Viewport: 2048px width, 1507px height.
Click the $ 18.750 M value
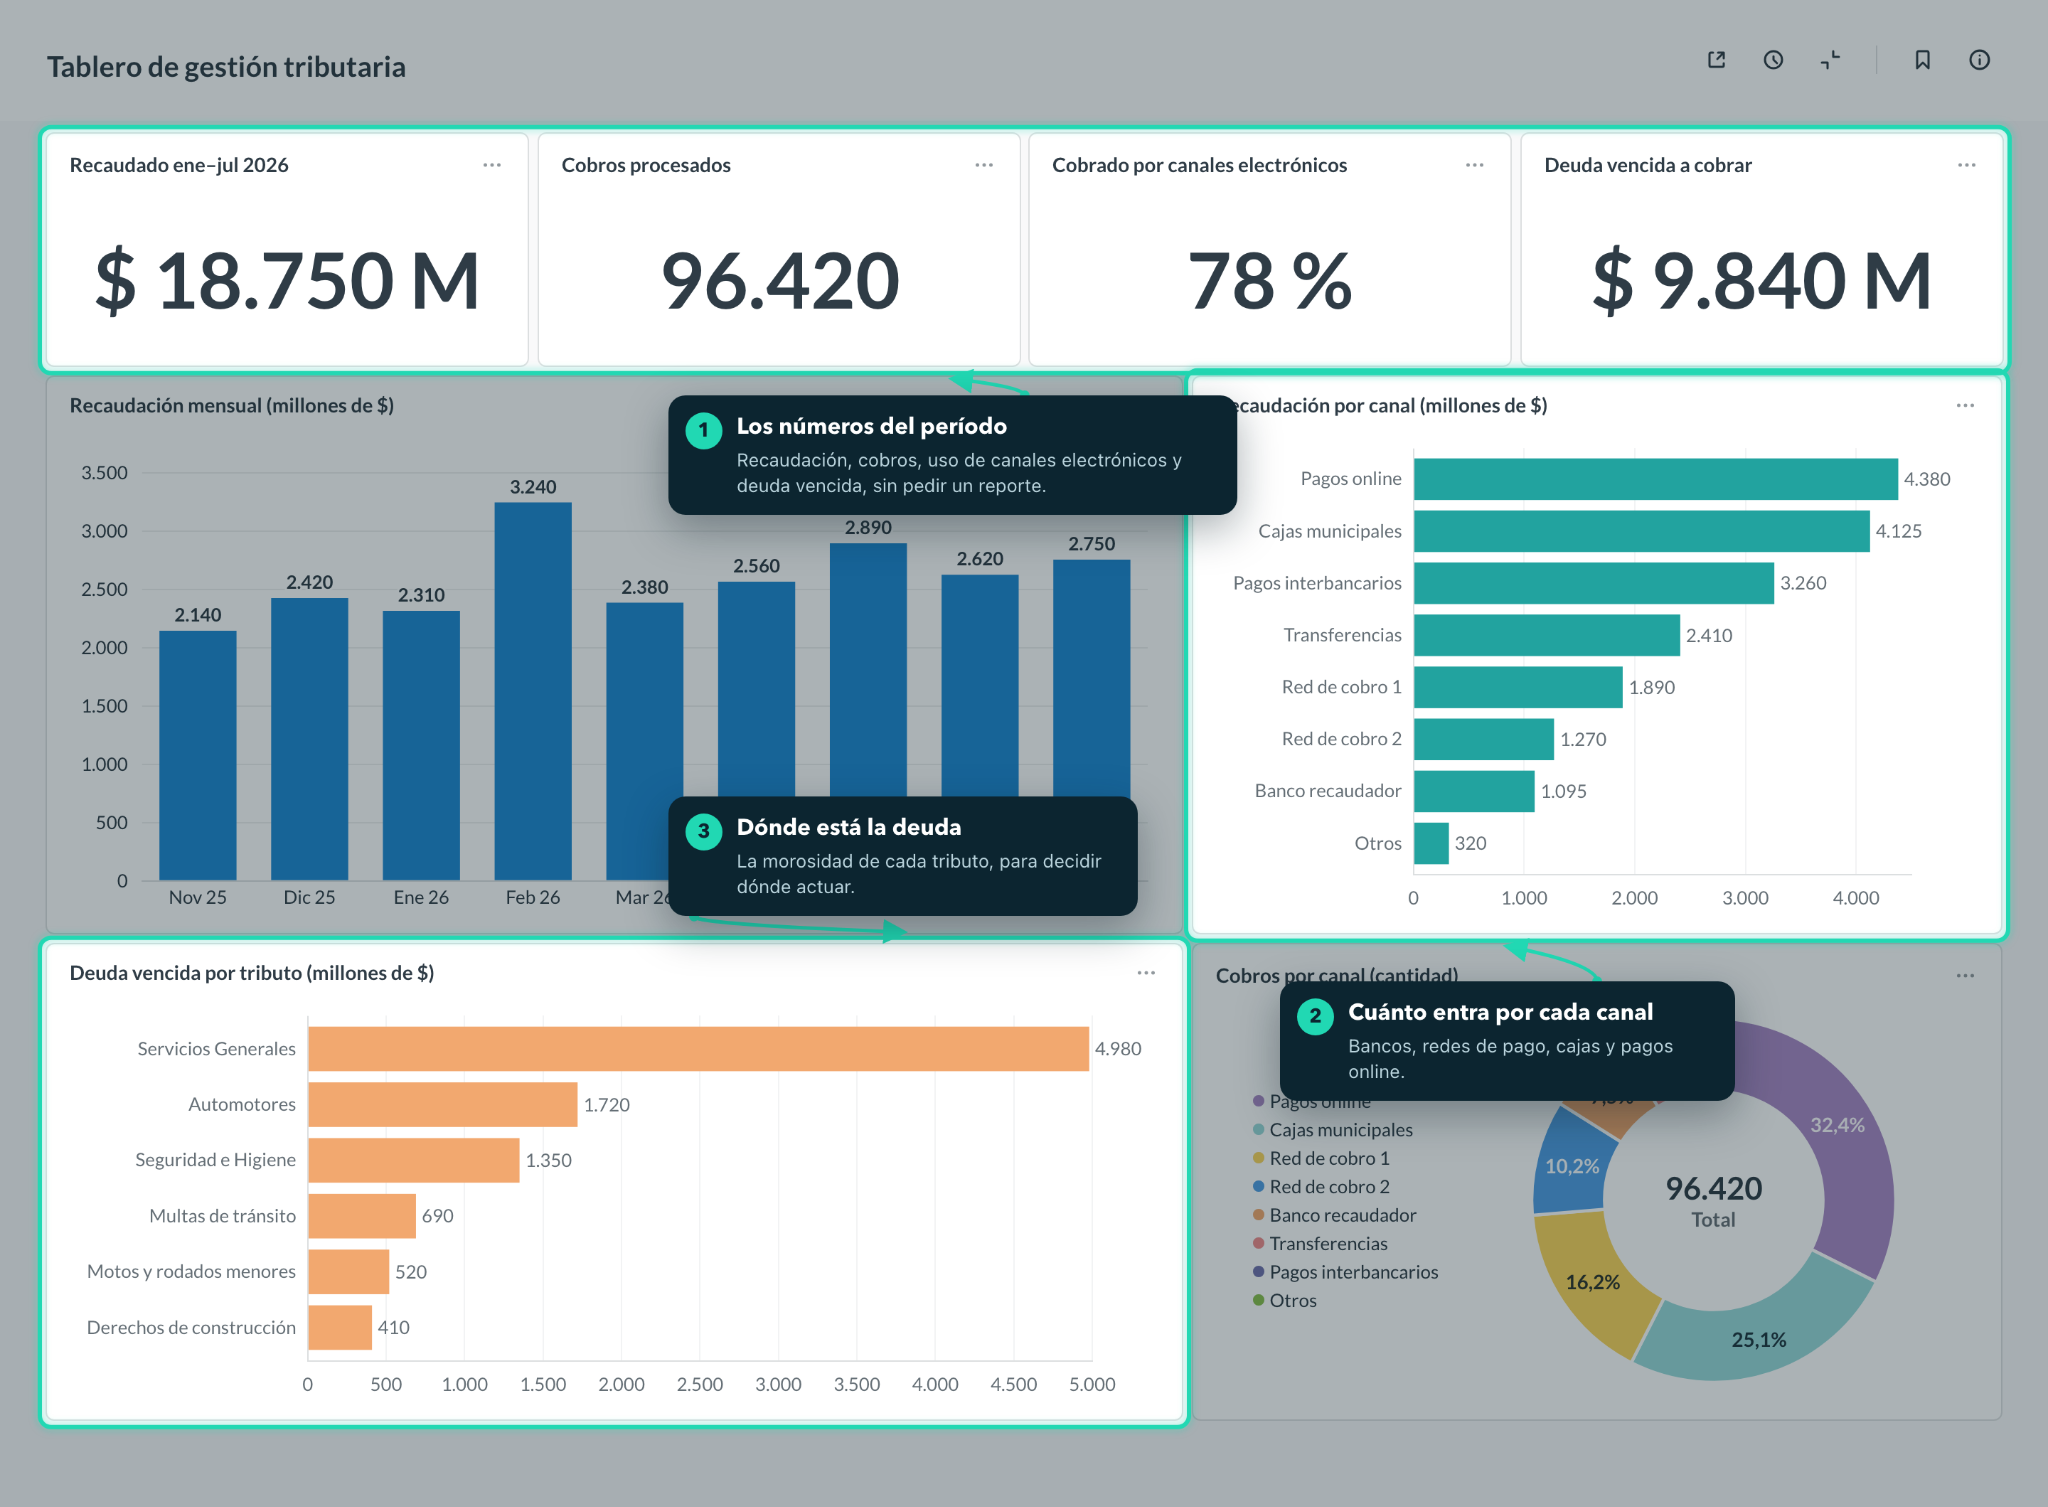[x=287, y=281]
